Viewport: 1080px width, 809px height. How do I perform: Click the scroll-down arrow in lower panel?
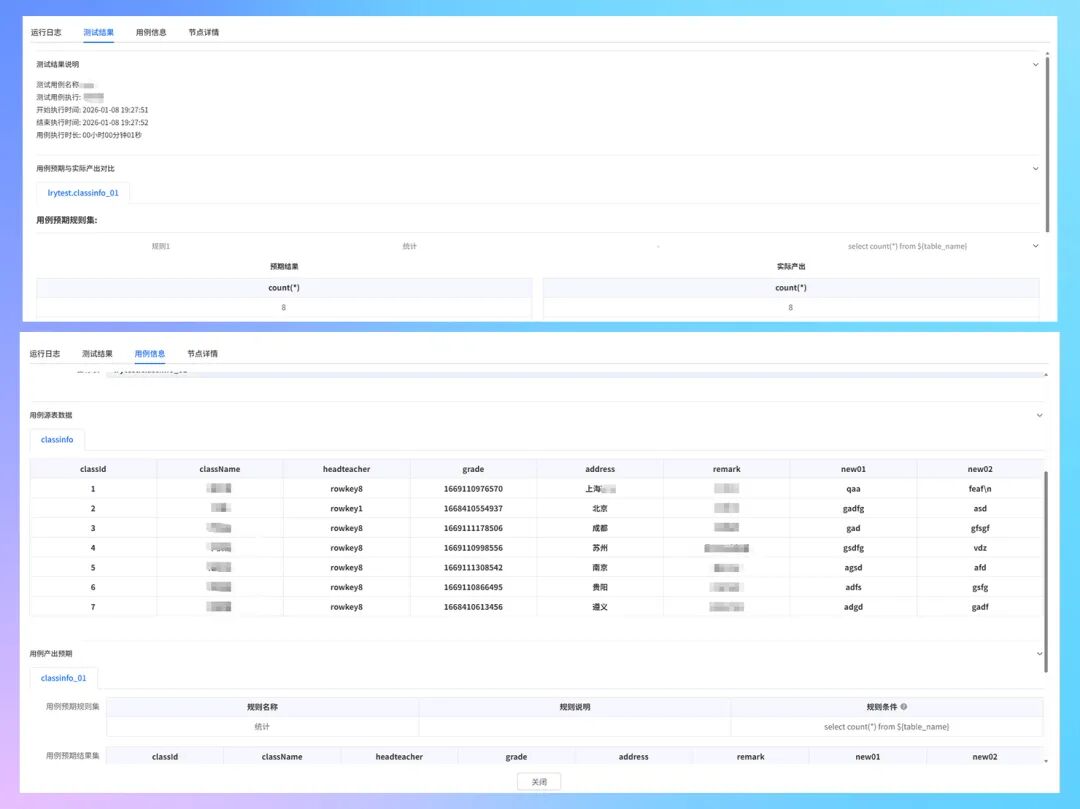click(1046, 761)
